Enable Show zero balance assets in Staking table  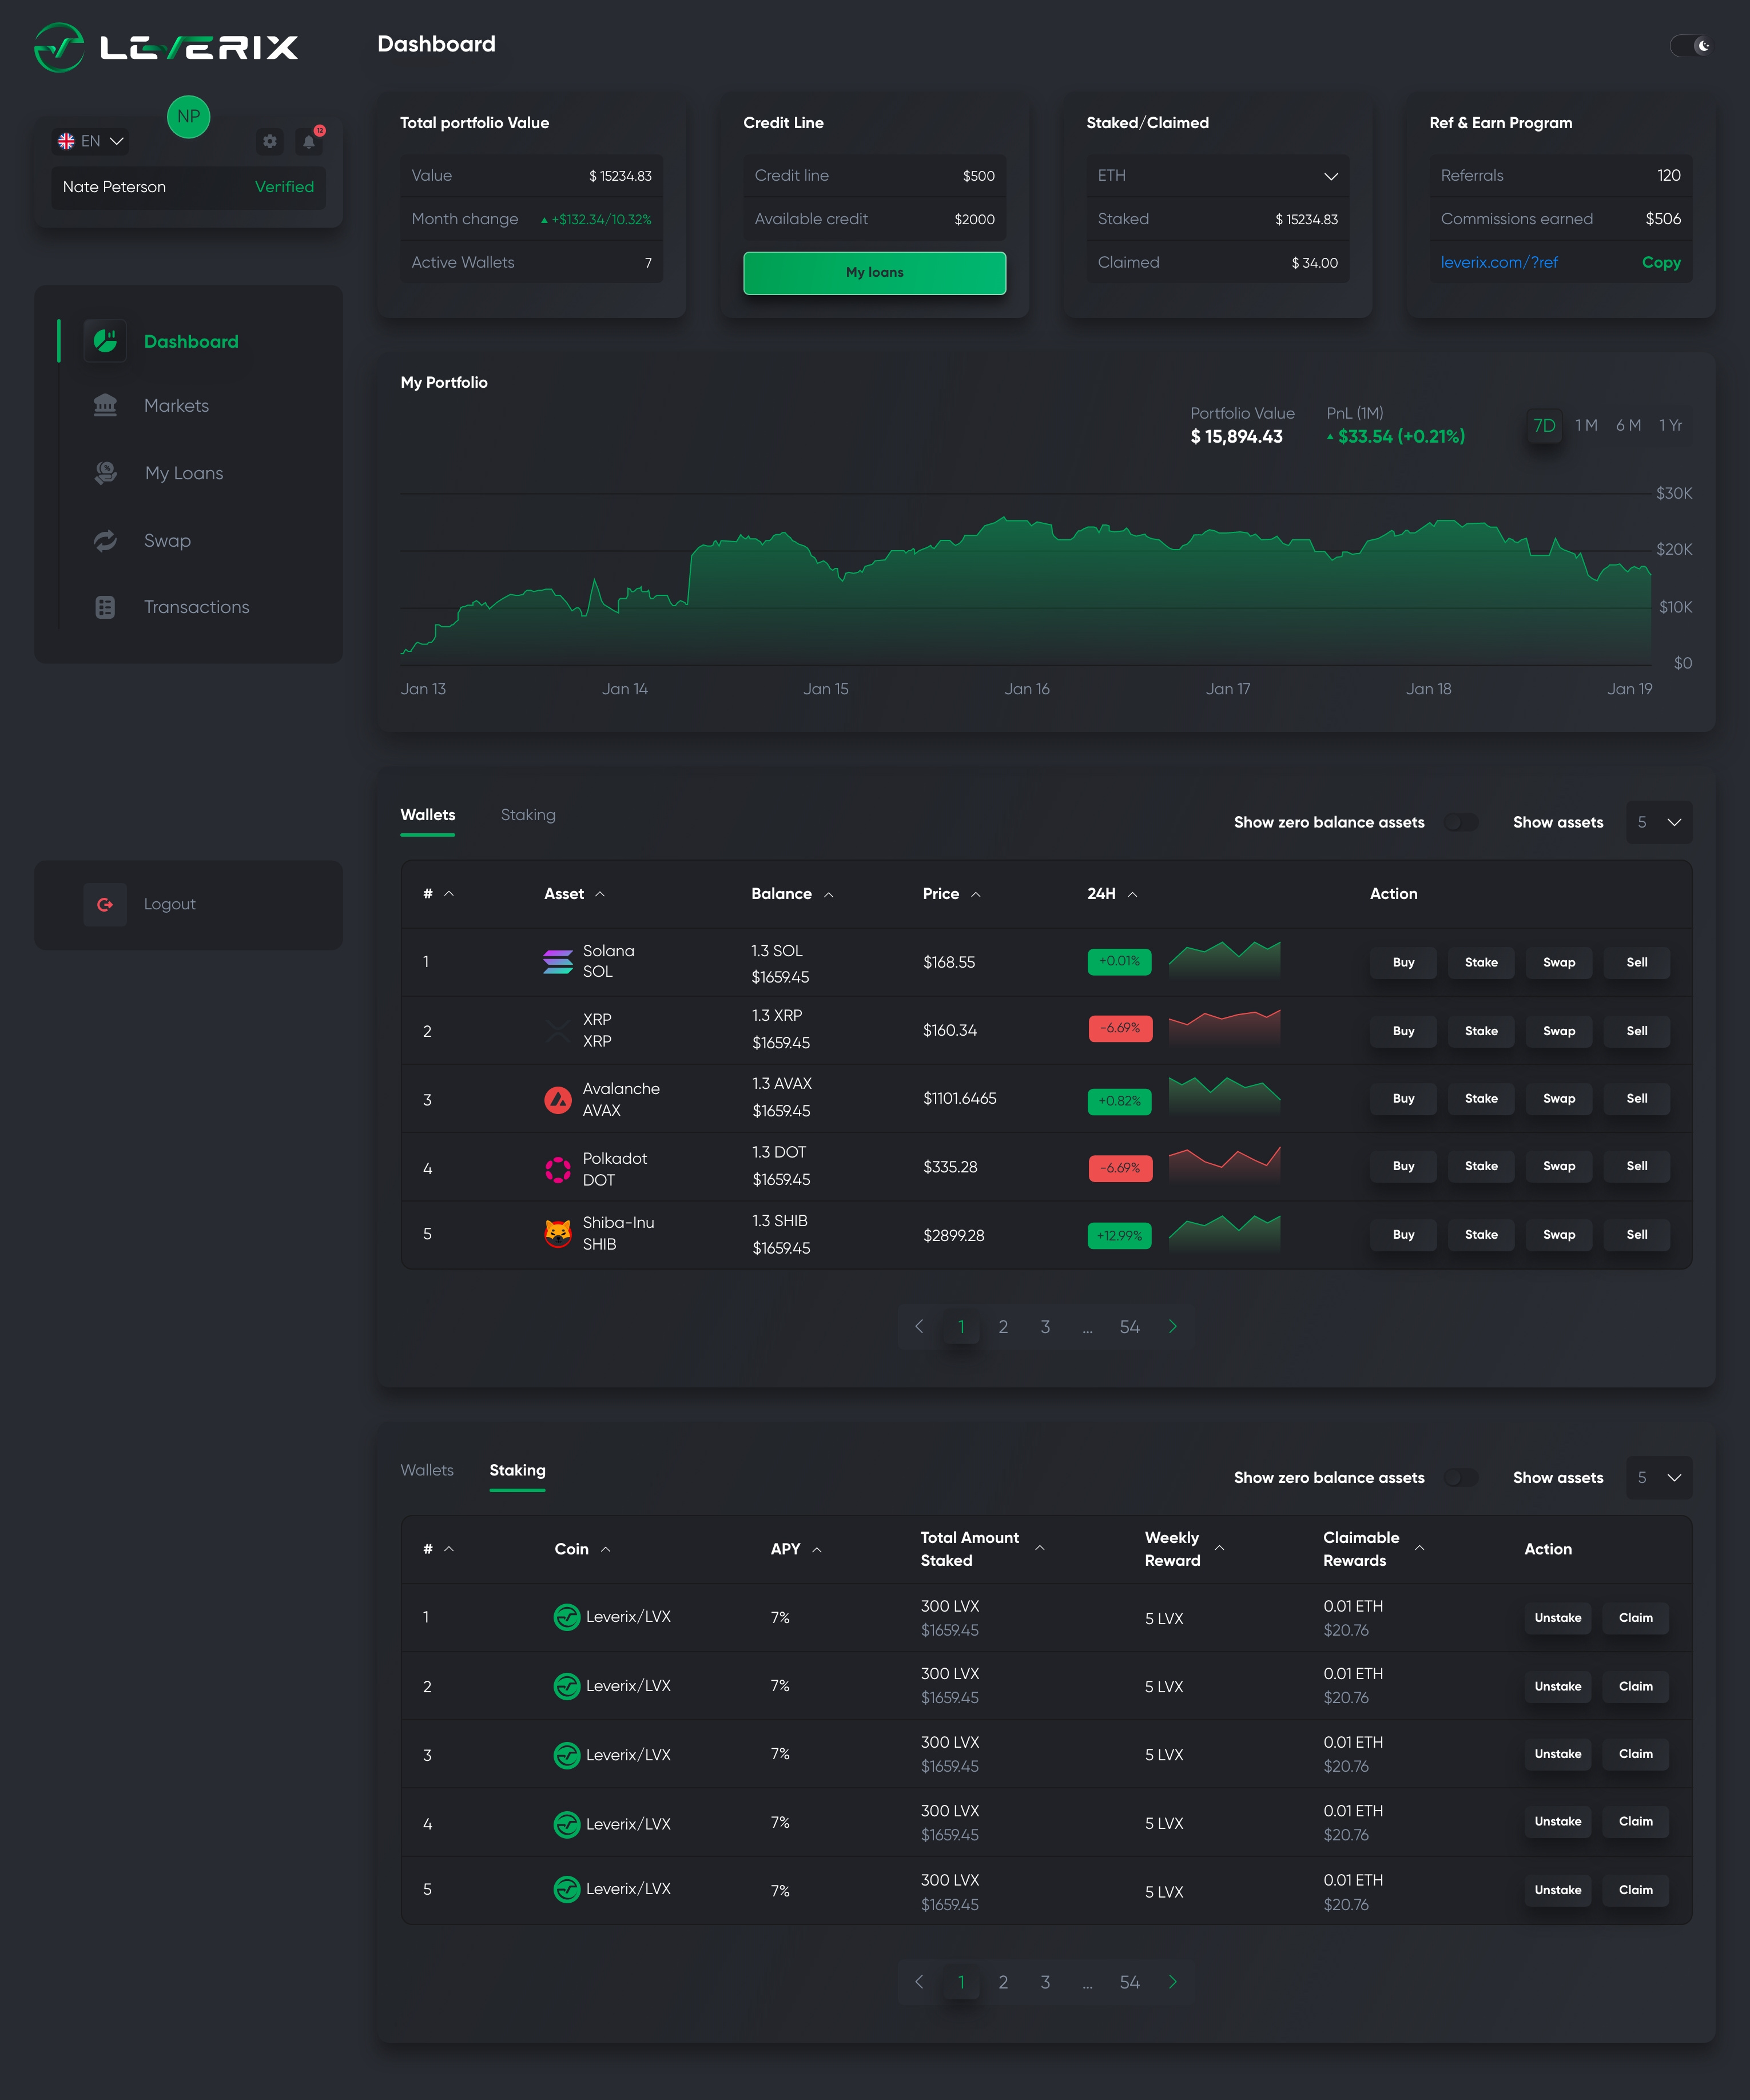(x=1462, y=1477)
